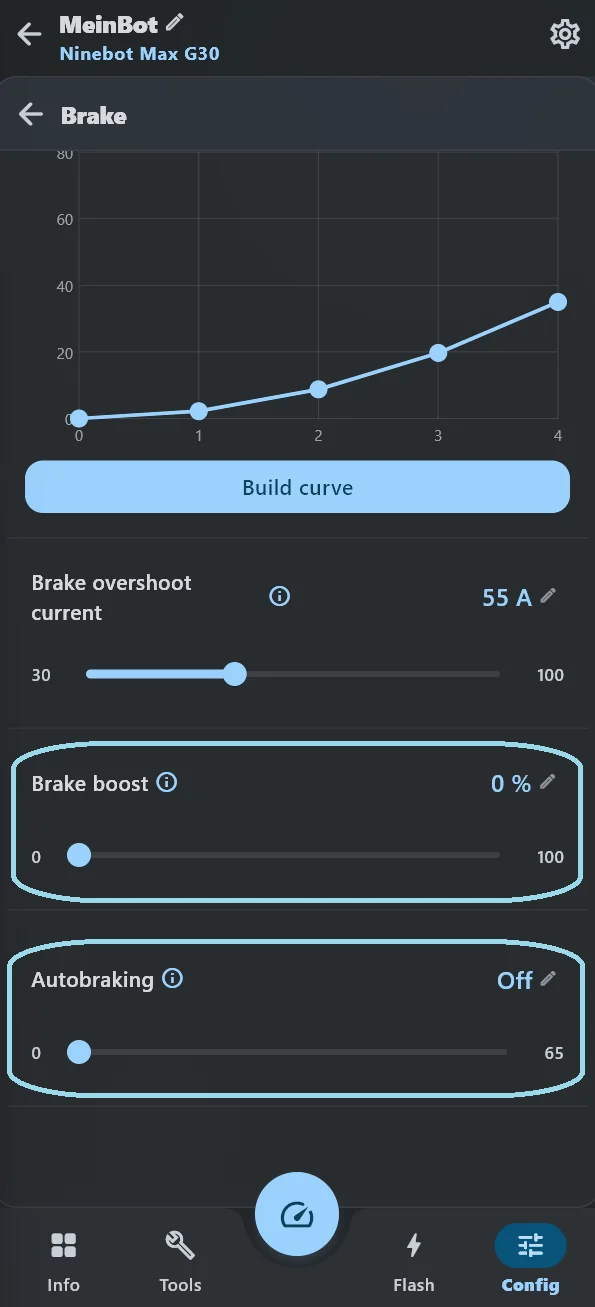Screen dimensions: 595x1307
Task: Switch to the Info tab
Action: point(63,1261)
